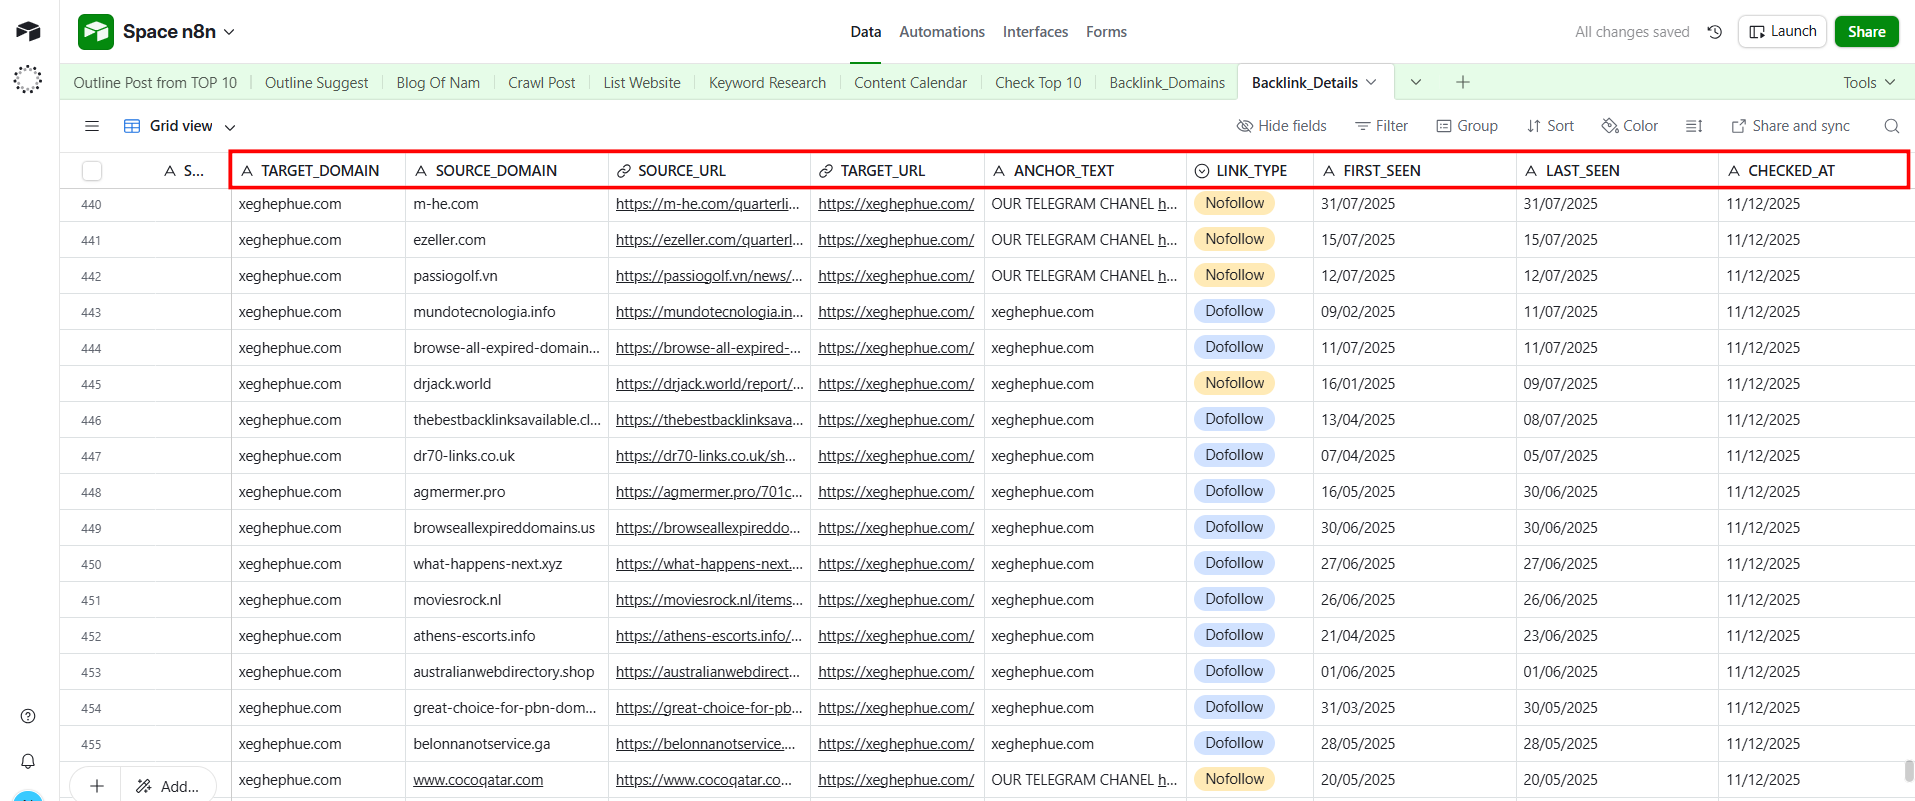Open the Blog Of Nam table tab
This screenshot has width=1915, height=801.
[x=438, y=82]
